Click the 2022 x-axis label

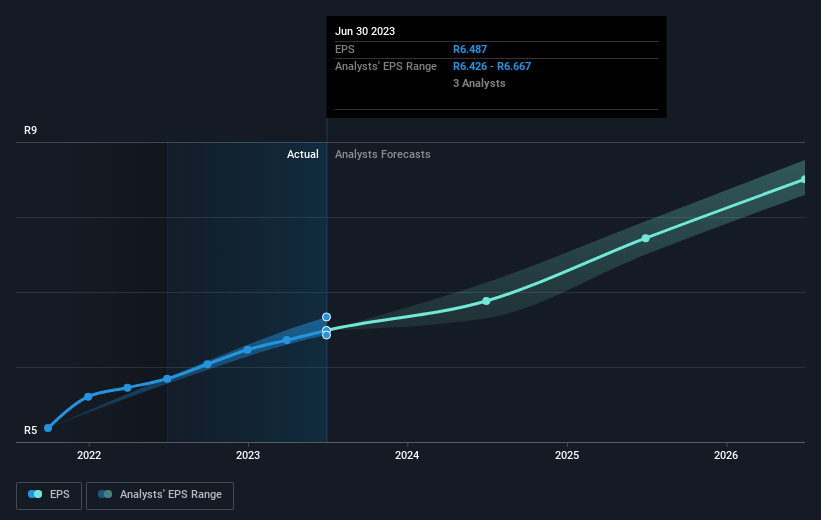coord(89,455)
